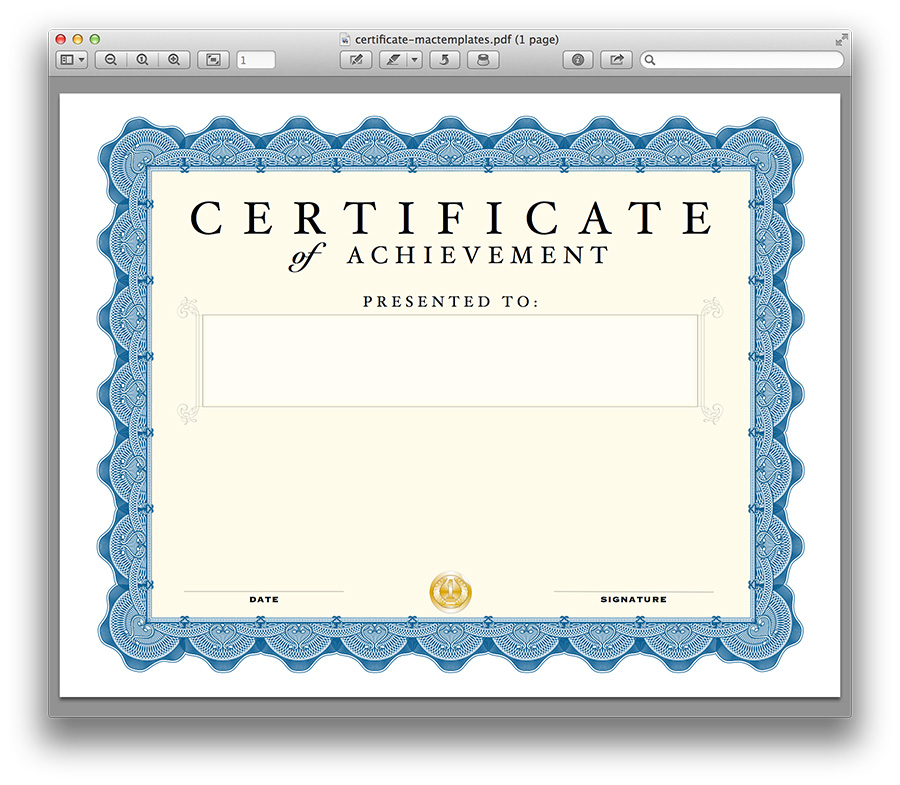Click the gold seal emblem
This screenshot has width=900, height=785.
(x=451, y=592)
